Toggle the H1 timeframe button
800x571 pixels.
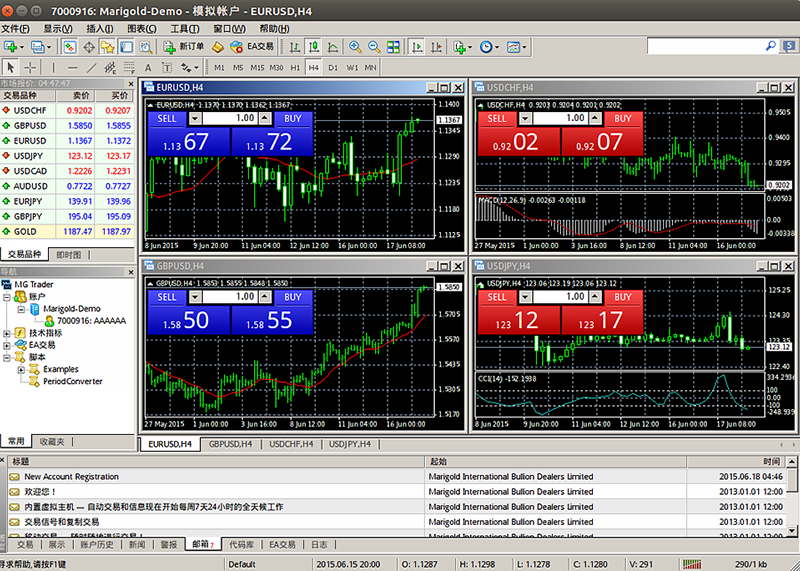click(295, 67)
